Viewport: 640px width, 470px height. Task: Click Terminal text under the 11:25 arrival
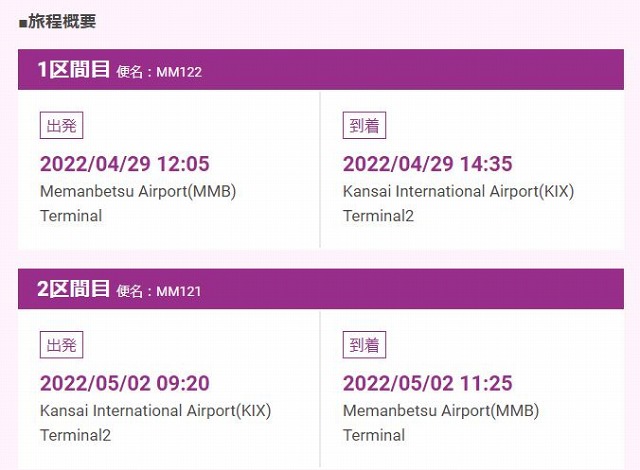coord(374,436)
